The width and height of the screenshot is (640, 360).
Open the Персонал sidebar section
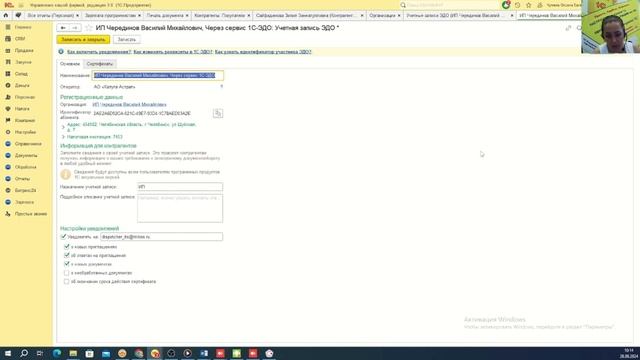(x=24, y=97)
